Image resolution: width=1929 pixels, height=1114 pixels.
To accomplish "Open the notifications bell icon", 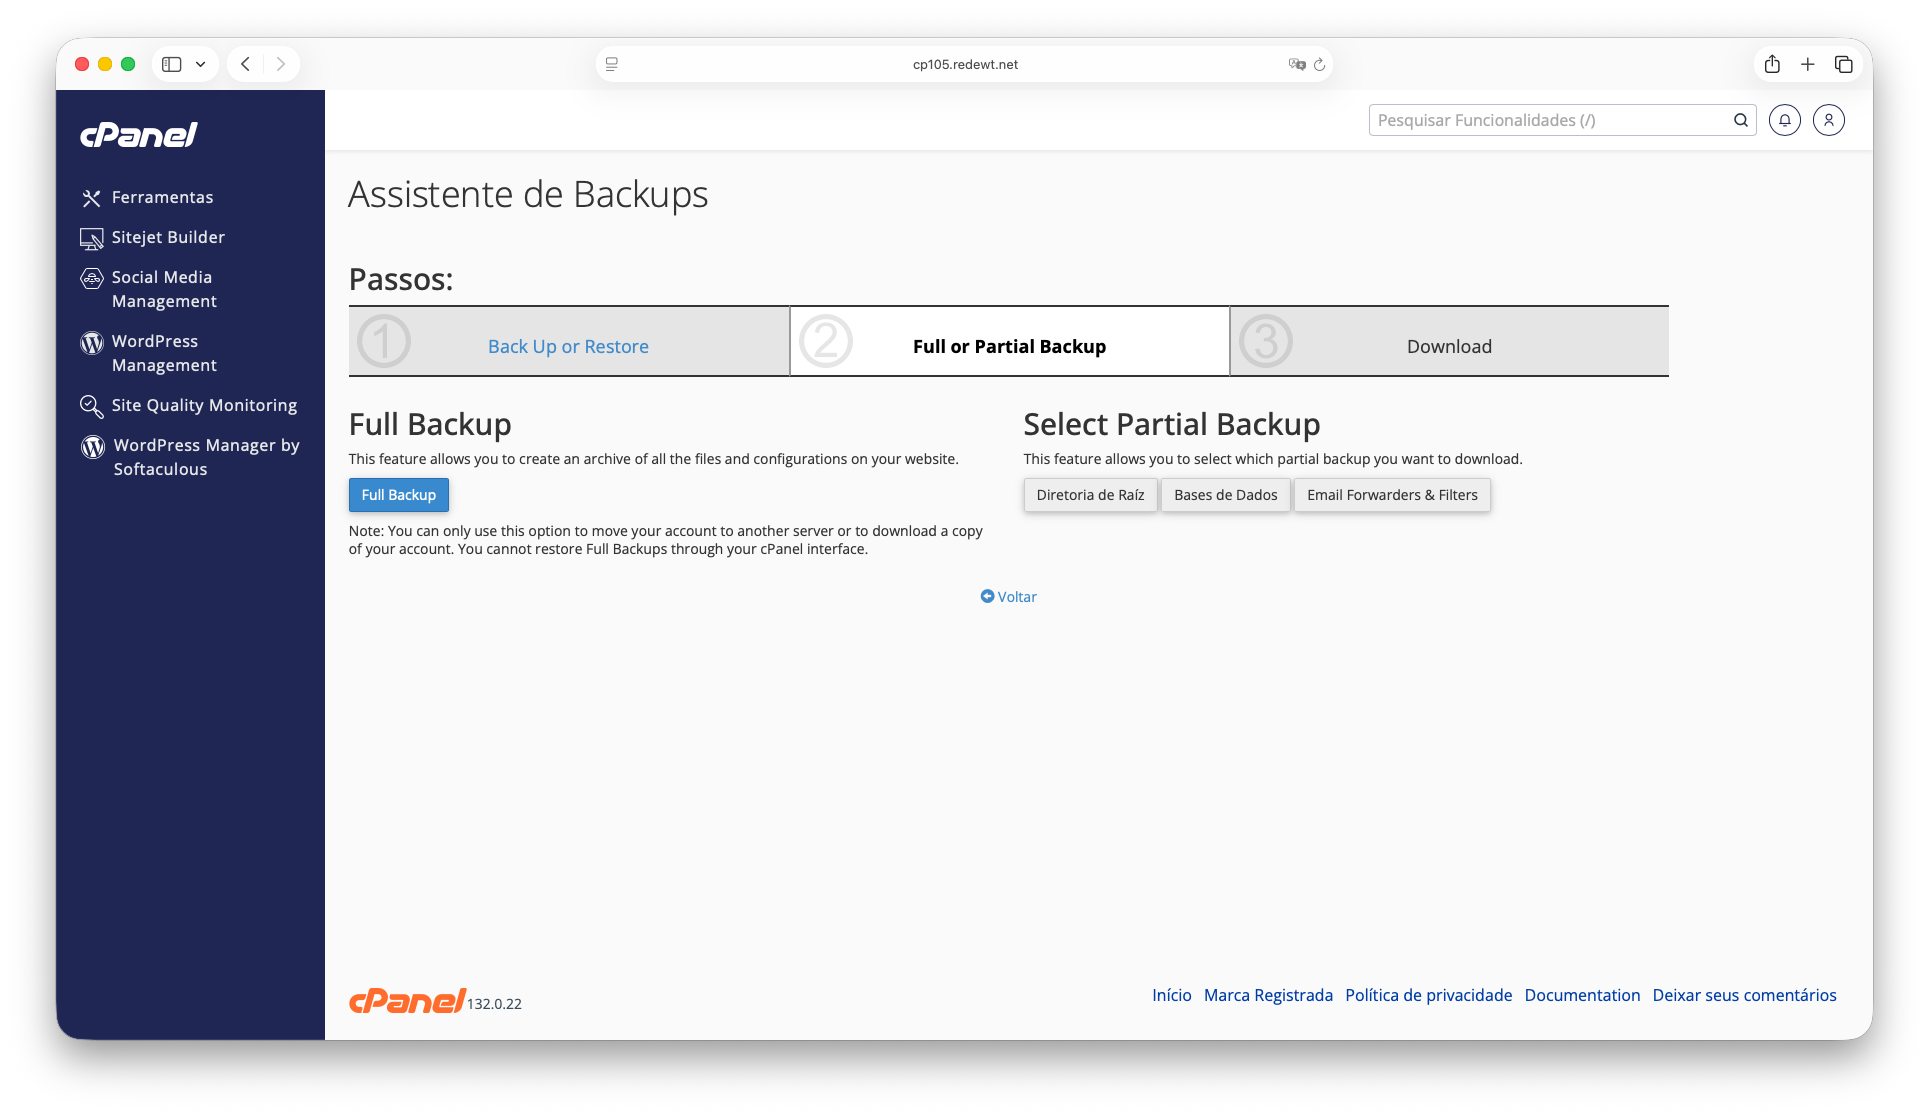I will 1784,120.
